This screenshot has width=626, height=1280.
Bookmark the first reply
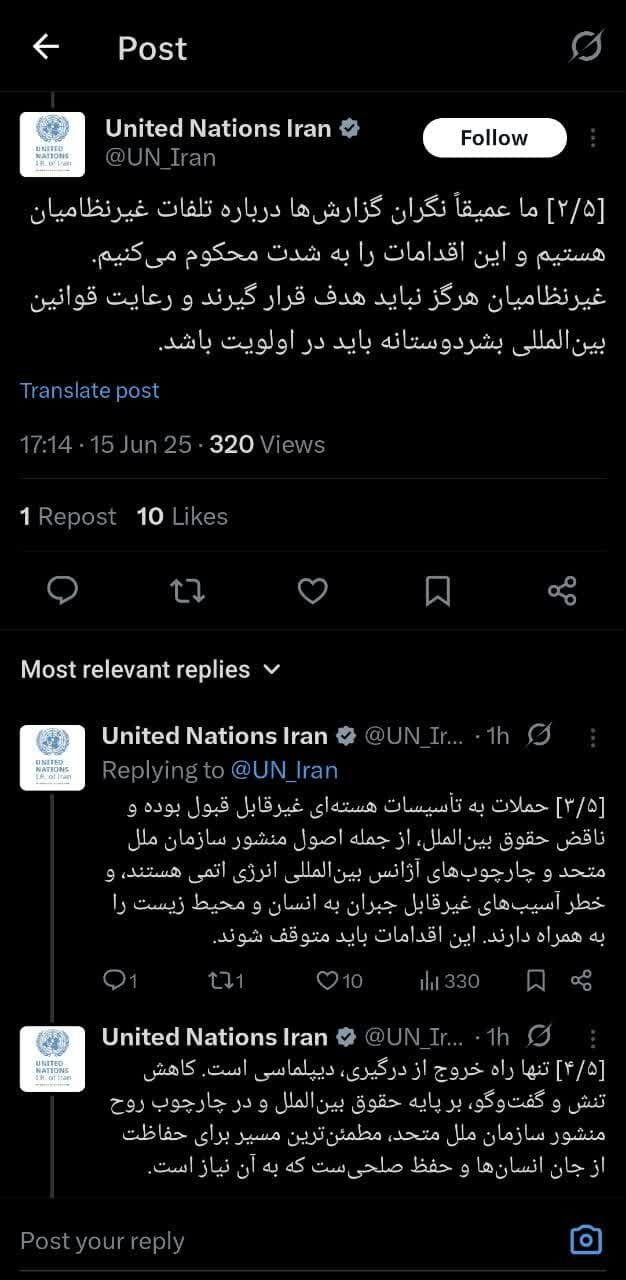535,981
